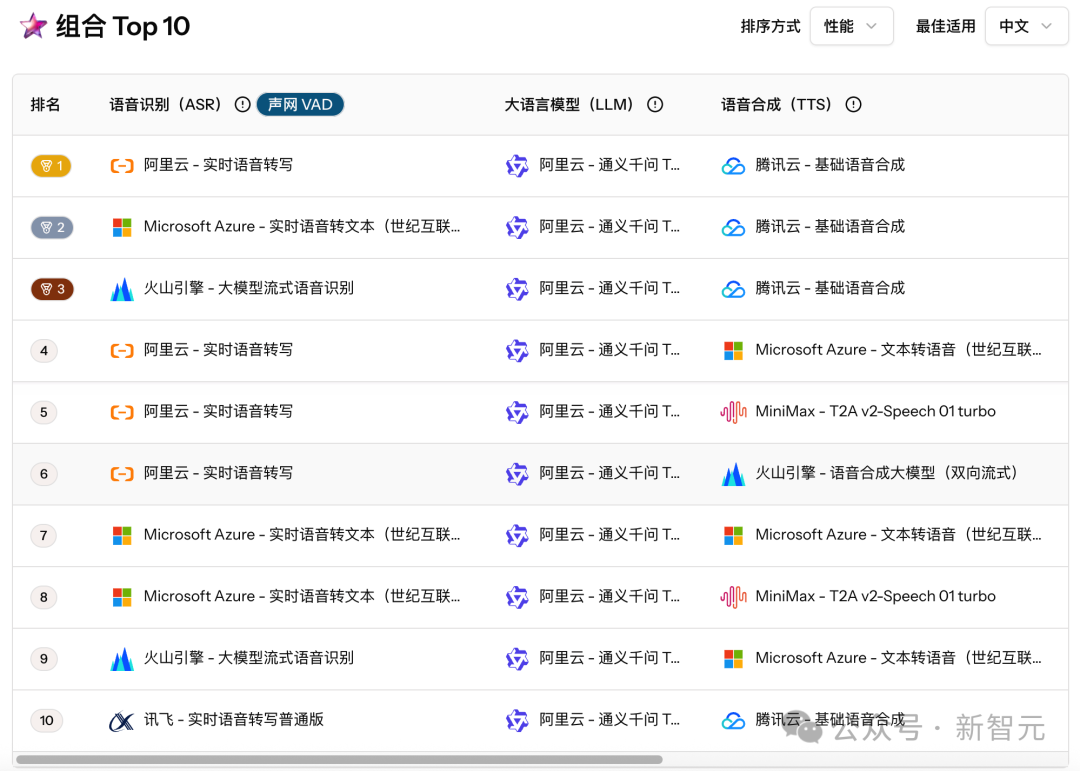
Task: Click the Alibaba Cloud ASR icon in row 1
Action: point(122,165)
